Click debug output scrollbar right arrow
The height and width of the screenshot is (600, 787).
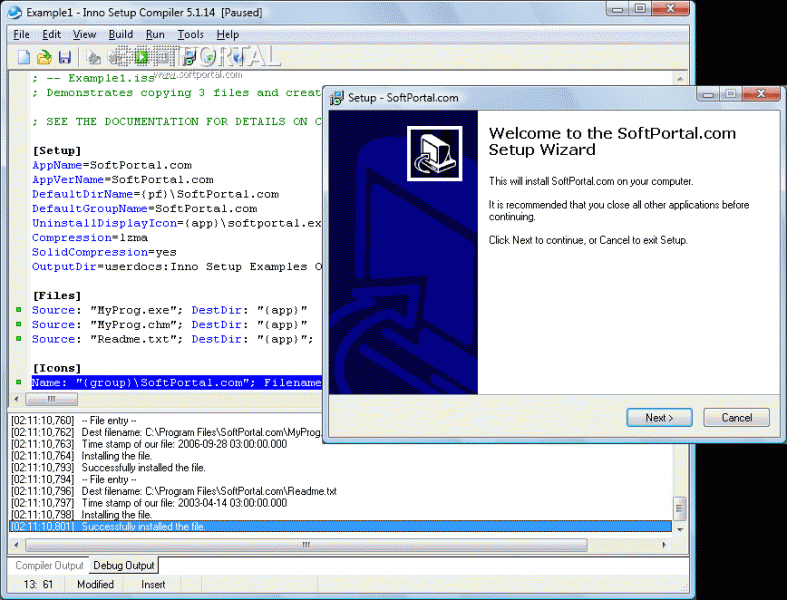(x=665, y=545)
